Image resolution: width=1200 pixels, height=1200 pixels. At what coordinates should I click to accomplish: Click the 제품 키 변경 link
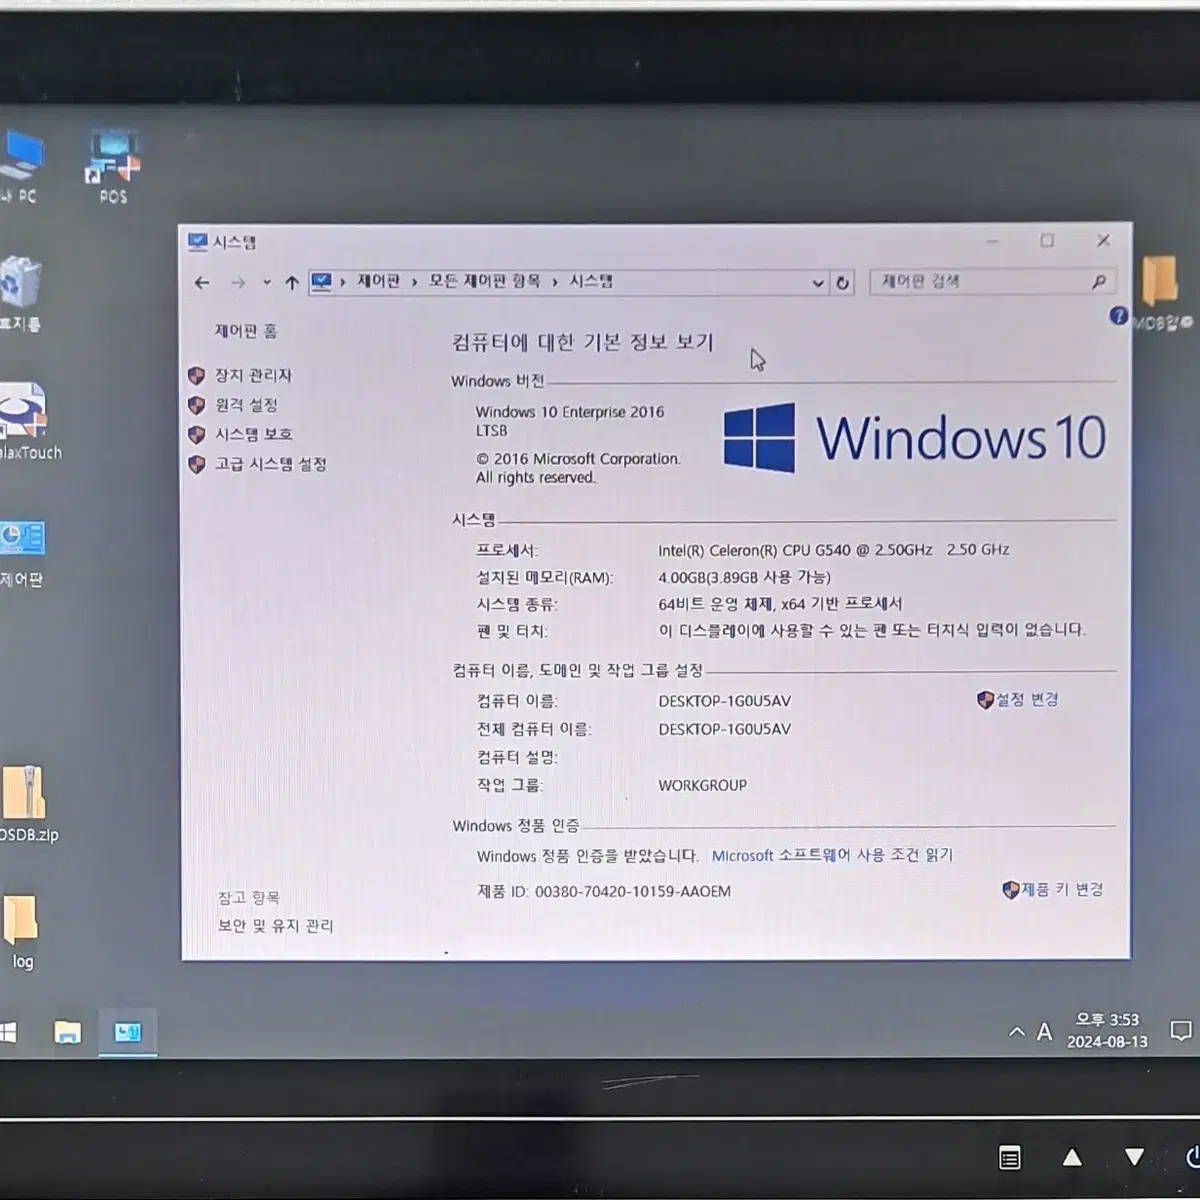[1062, 889]
